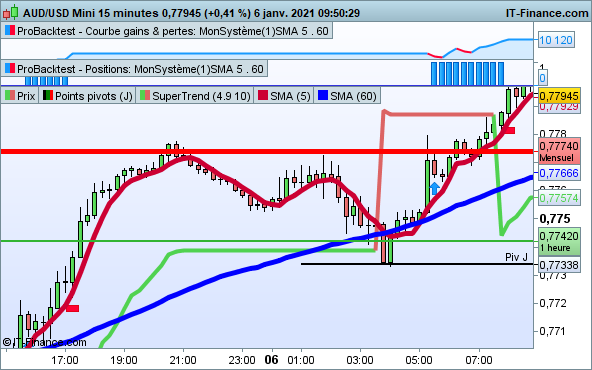
Task: Click the blue swatch beside SMA (60)
Action: (323, 96)
